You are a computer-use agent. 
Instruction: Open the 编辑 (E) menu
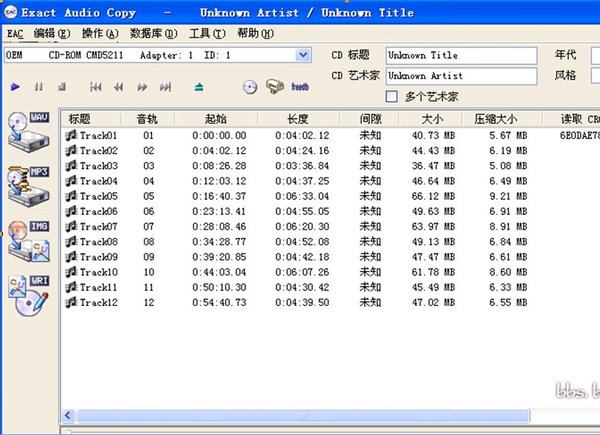point(52,34)
